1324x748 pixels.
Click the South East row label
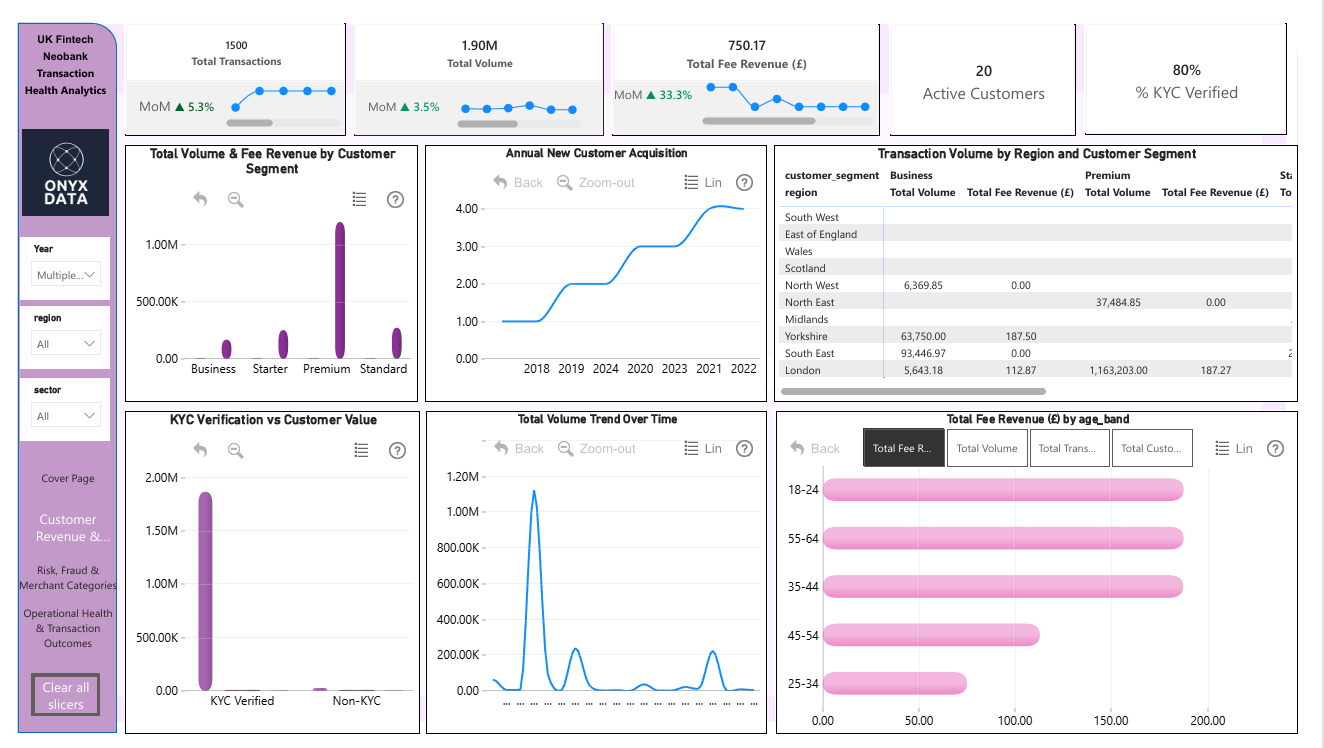809,353
